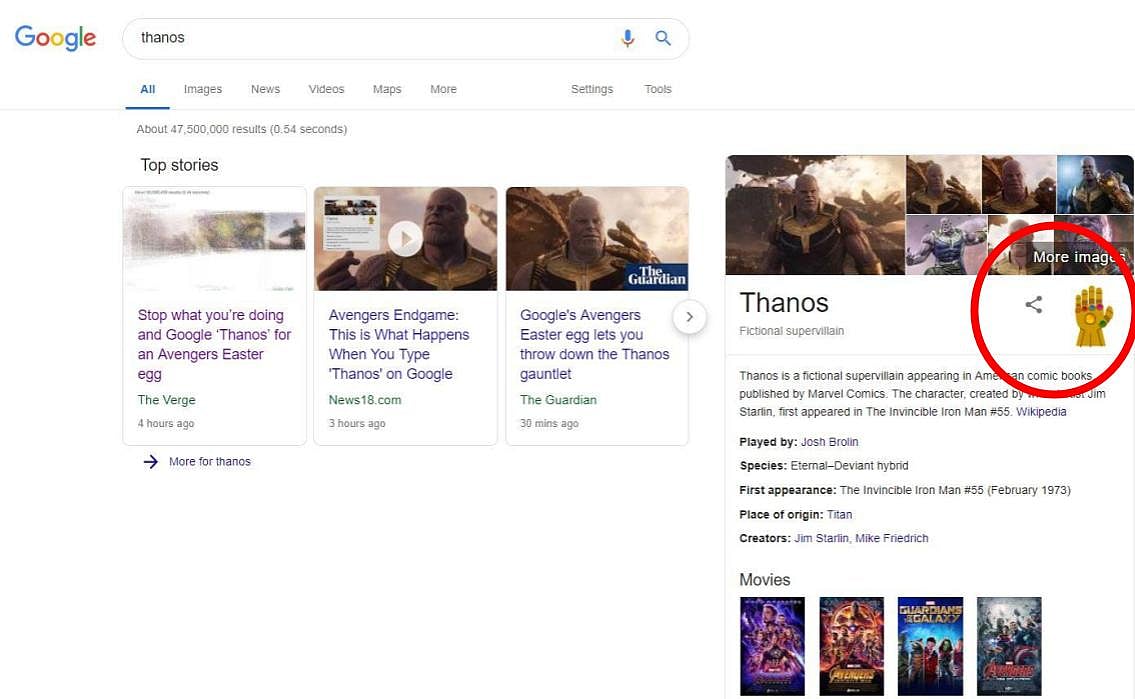Start voice search with the microphone icon
1135x699 pixels.
(x=628, y=38)
